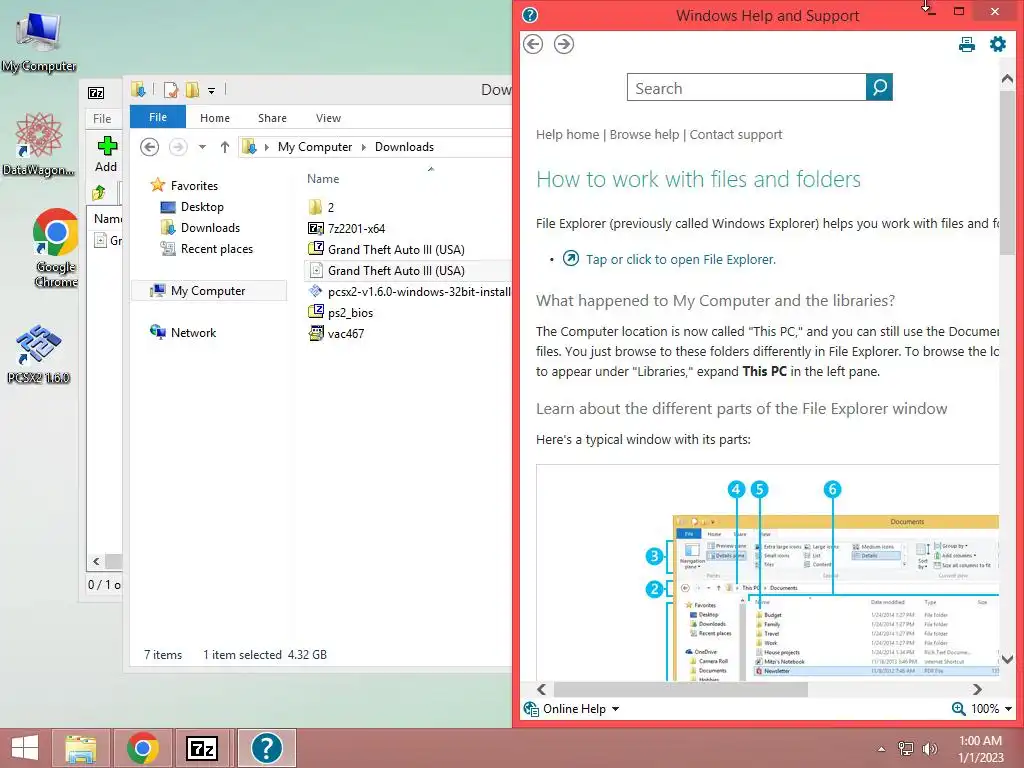Go forward in File Explorer
The image size is (1024, 768).
tap(178, 147)
